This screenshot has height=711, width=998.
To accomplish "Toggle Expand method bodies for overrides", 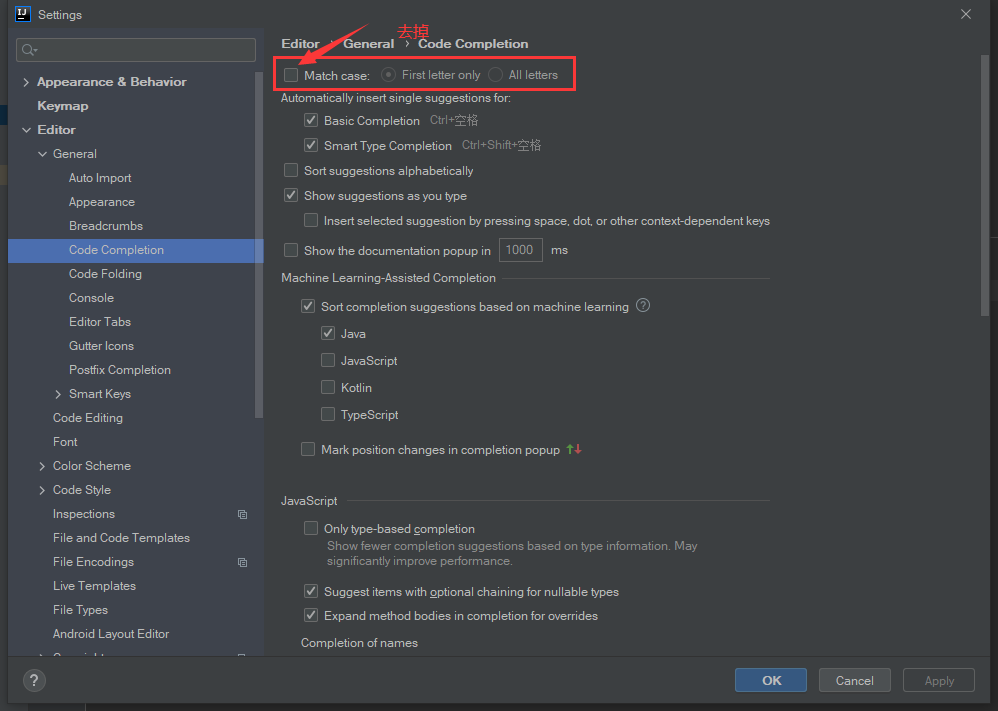I will click(x=311, y=616).
